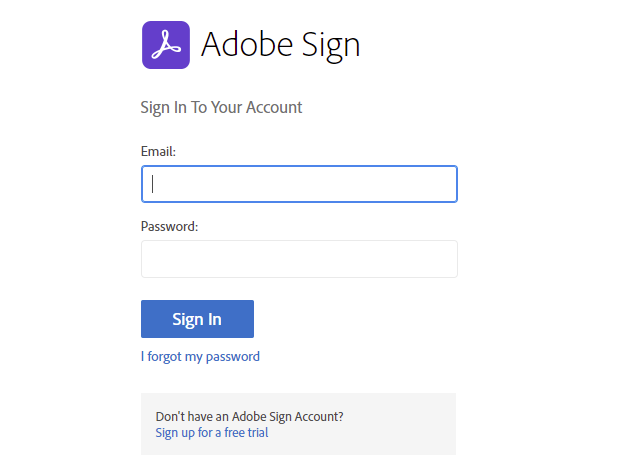Select the empty Password text box

299,259
